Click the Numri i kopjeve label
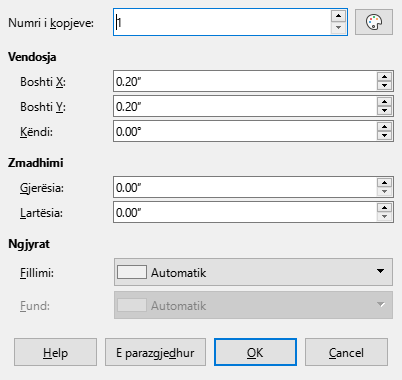Viewport: 402px width, 380px height. pyautogui.click(x=51, y=23)
